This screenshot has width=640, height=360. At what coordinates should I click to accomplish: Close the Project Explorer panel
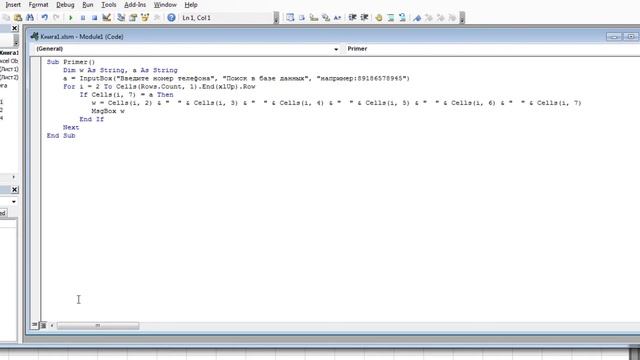click(x=14, y=28)
